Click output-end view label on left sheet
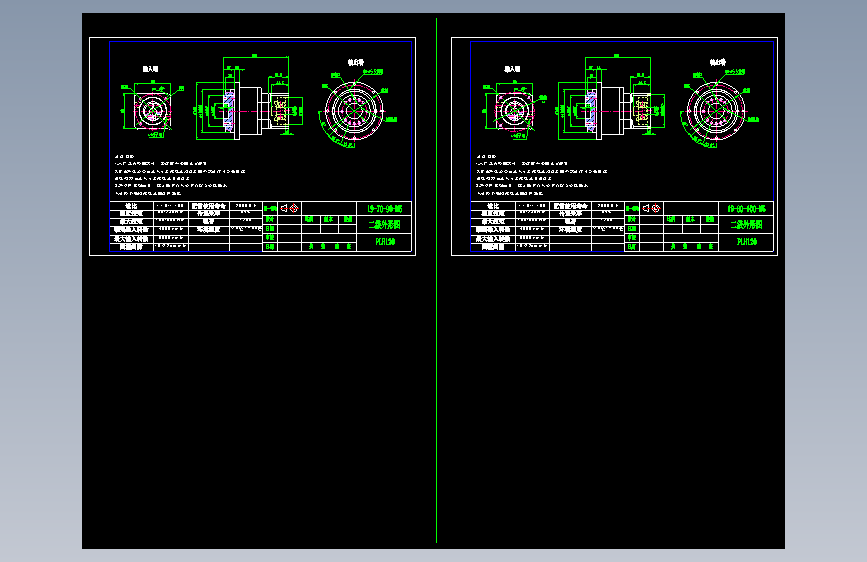The height and width of the screenshot is (562, 867). tap(356, 63)
